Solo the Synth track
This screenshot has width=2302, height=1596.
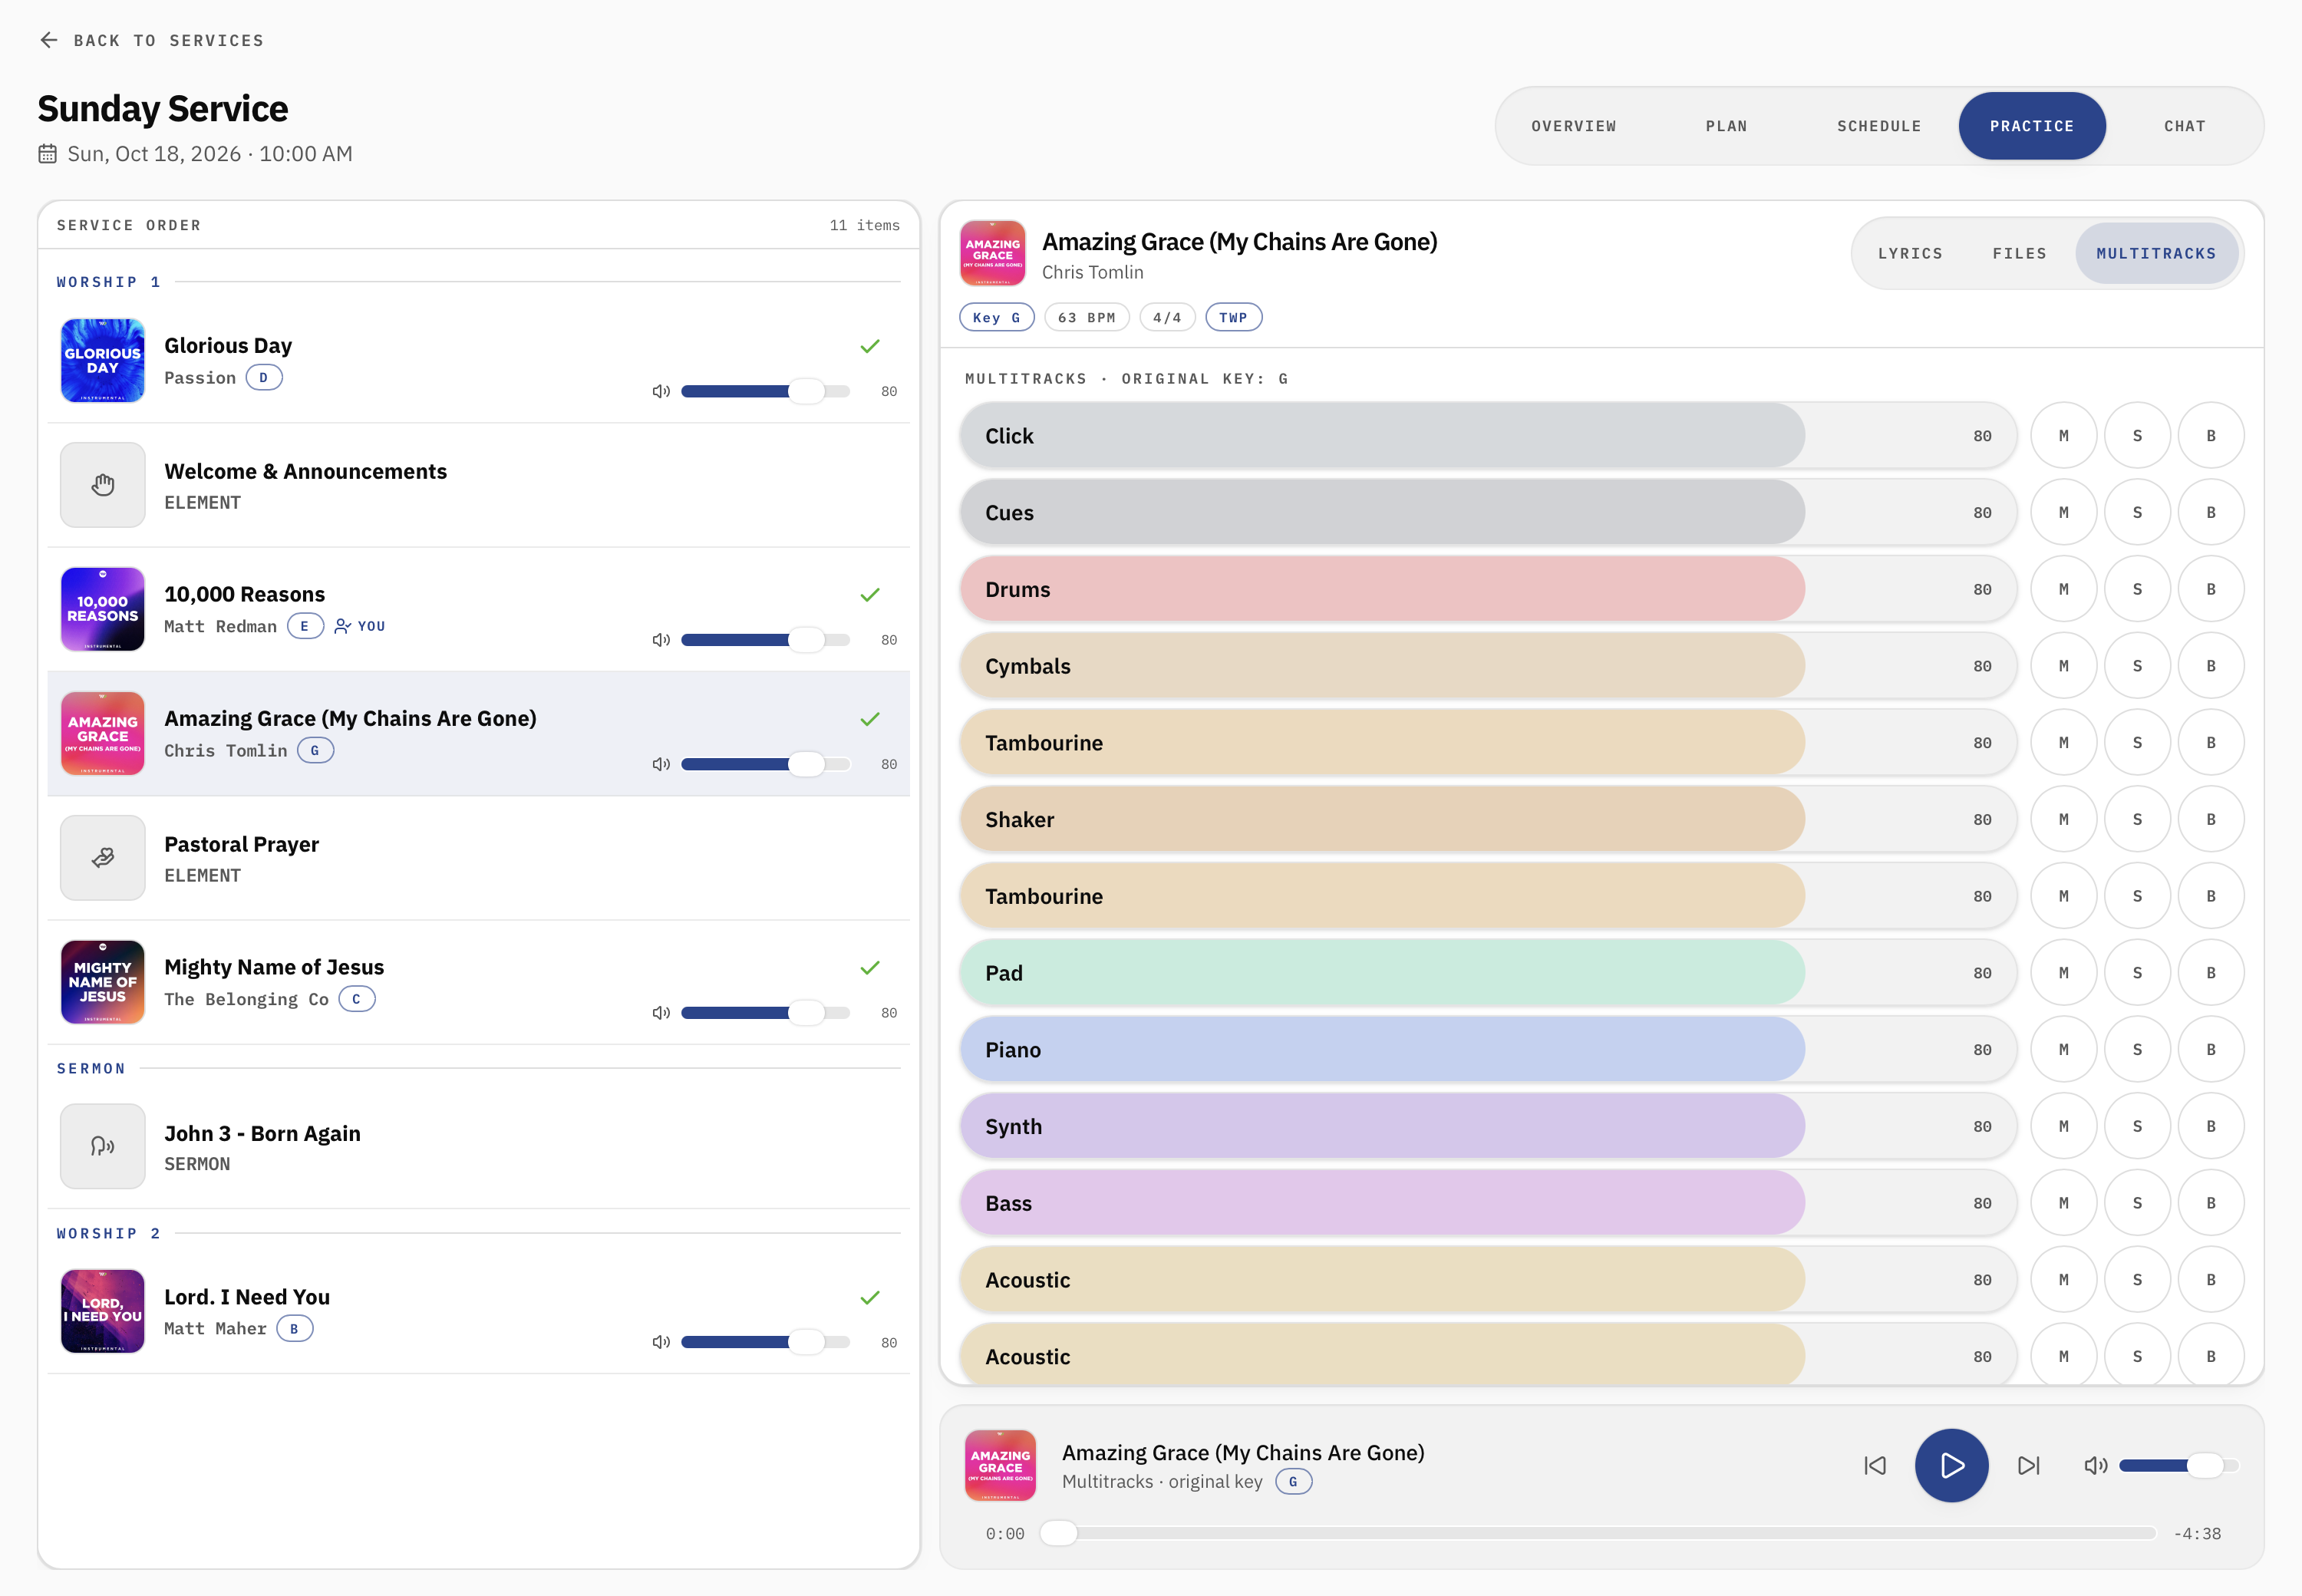(x=2138, y=1127)
